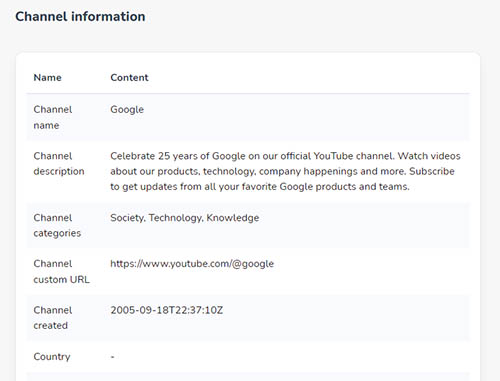
Task: Click the 'Channel name' row label
Action: tap(53, 117)
